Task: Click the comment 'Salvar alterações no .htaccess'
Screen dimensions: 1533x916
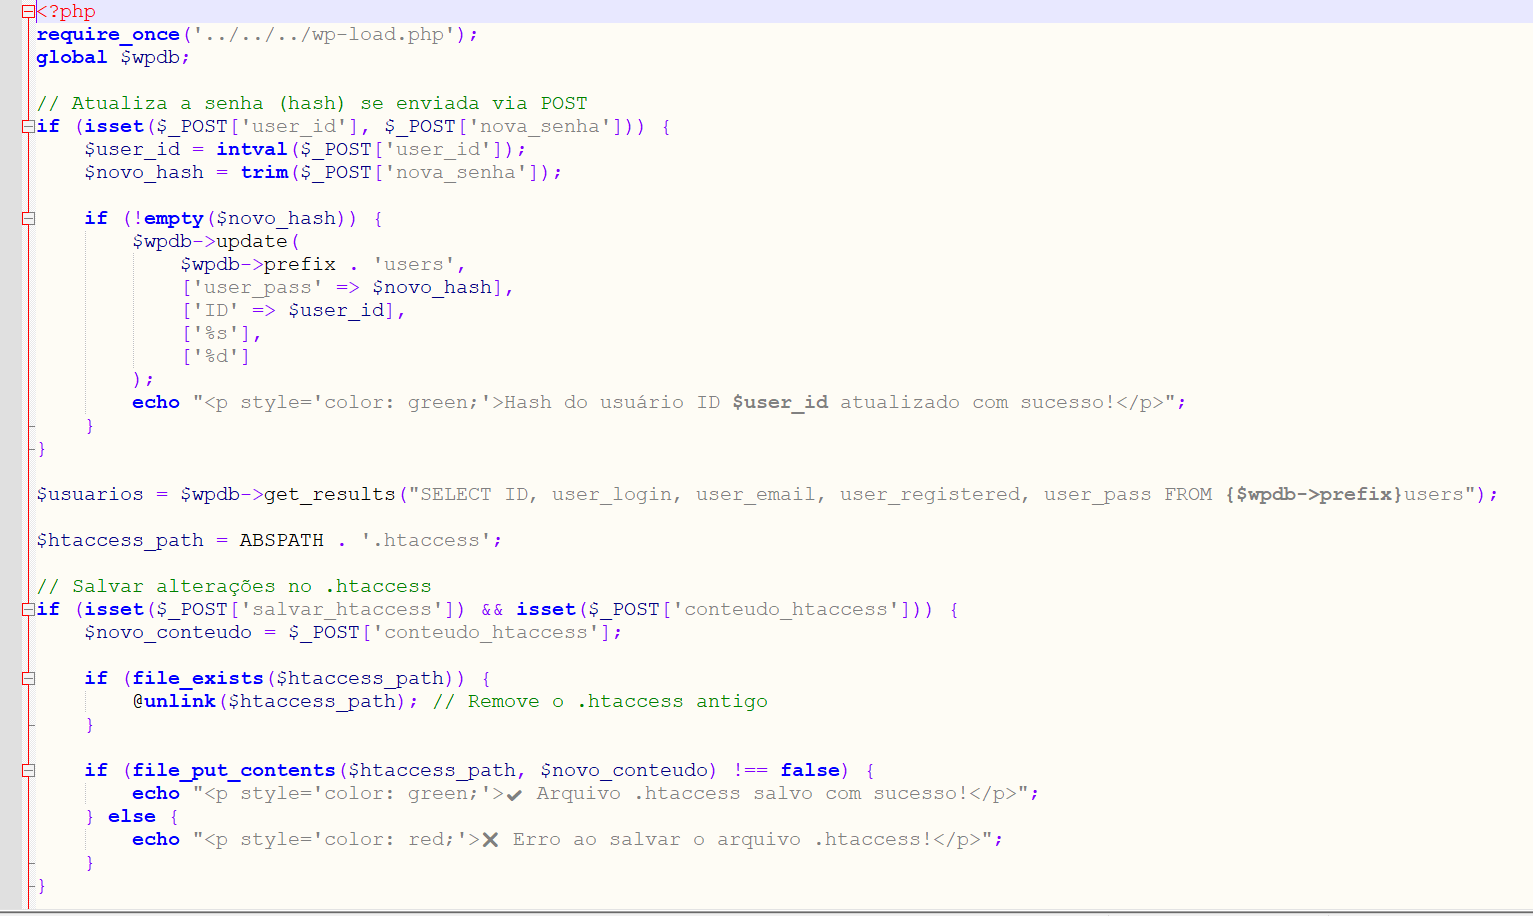Action: [252, 587]
